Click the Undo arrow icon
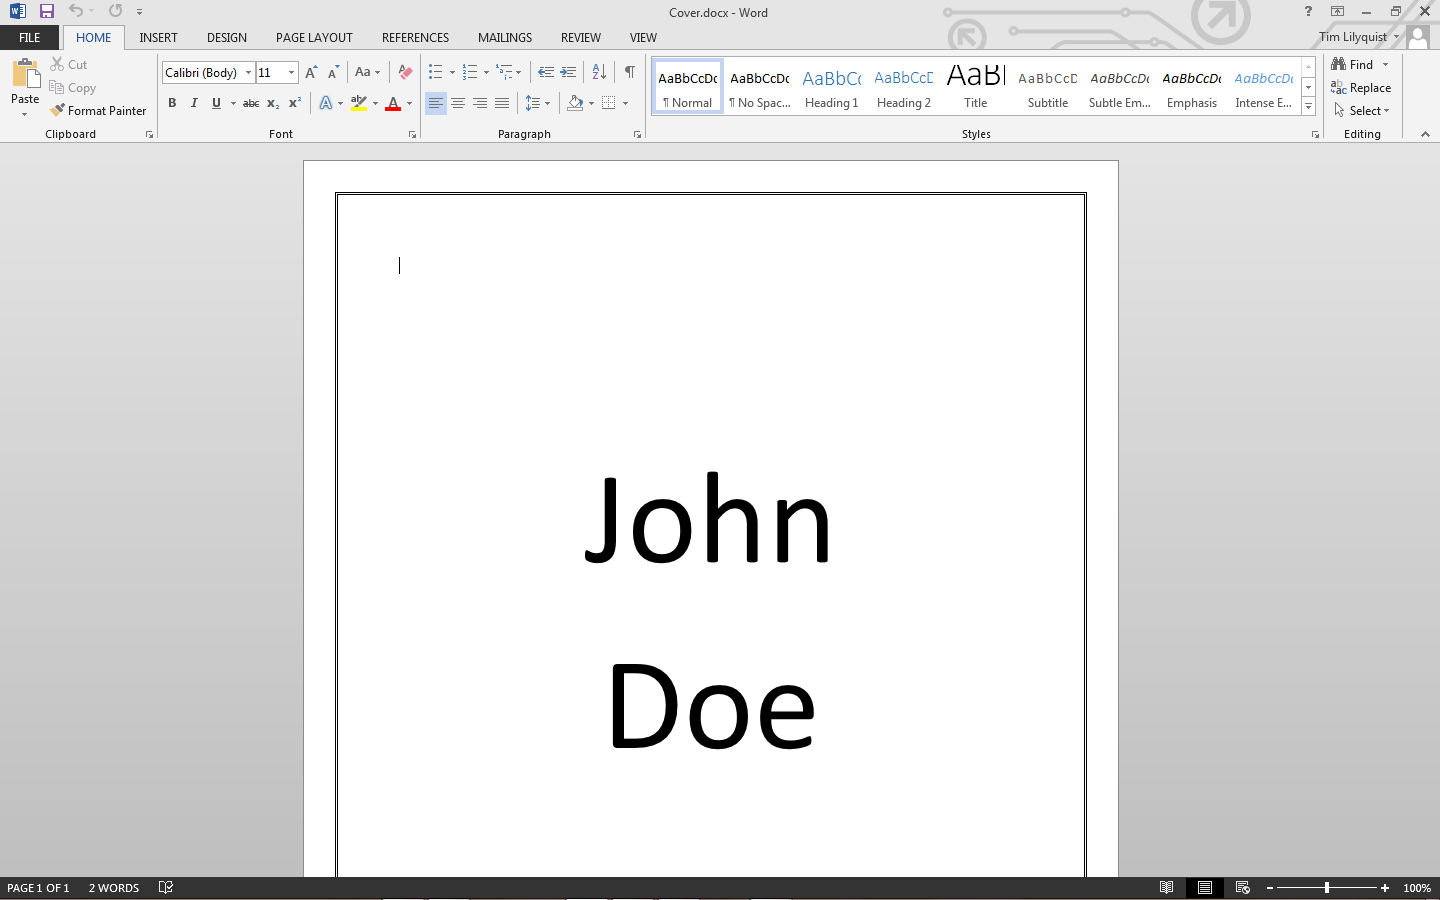The width and height of the screenshot is (1440, 900). (x=76, y=11)
